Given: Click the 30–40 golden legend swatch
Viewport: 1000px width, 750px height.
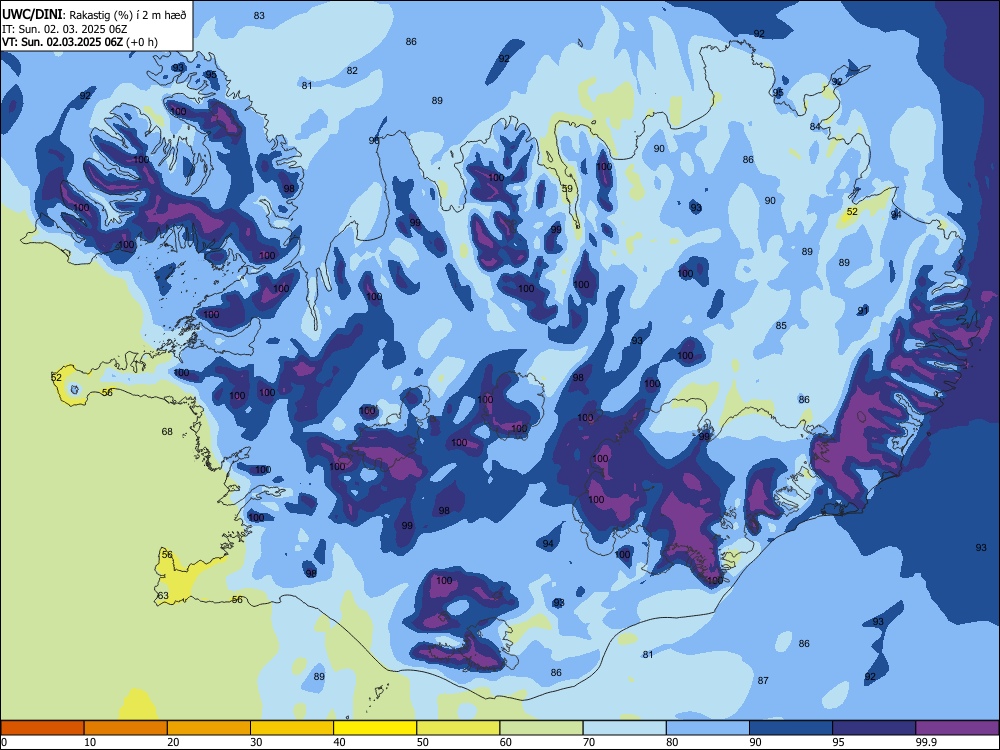Looking at the screenshot, I should 292,728.
